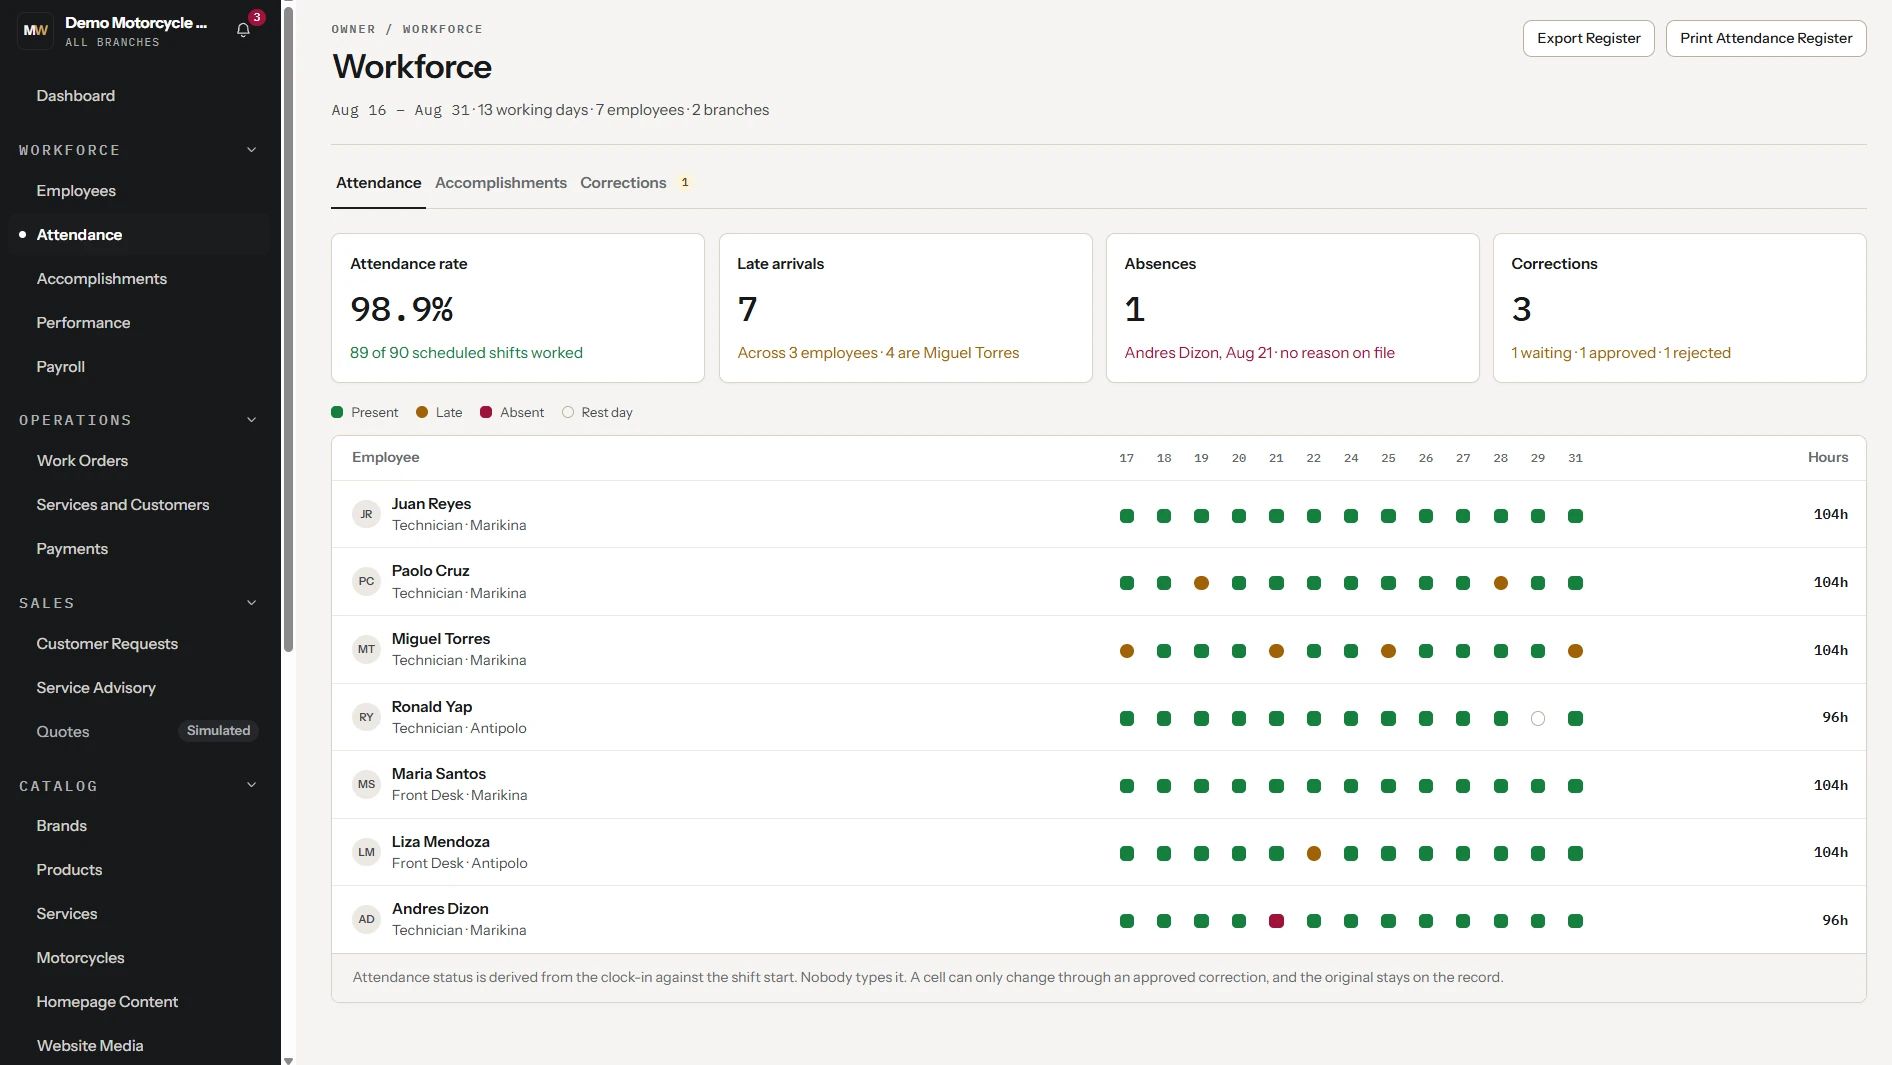This screenshot has width=1892, height=1065.
Task: Open the notifications bell icon
Action: tap(243, 30)
